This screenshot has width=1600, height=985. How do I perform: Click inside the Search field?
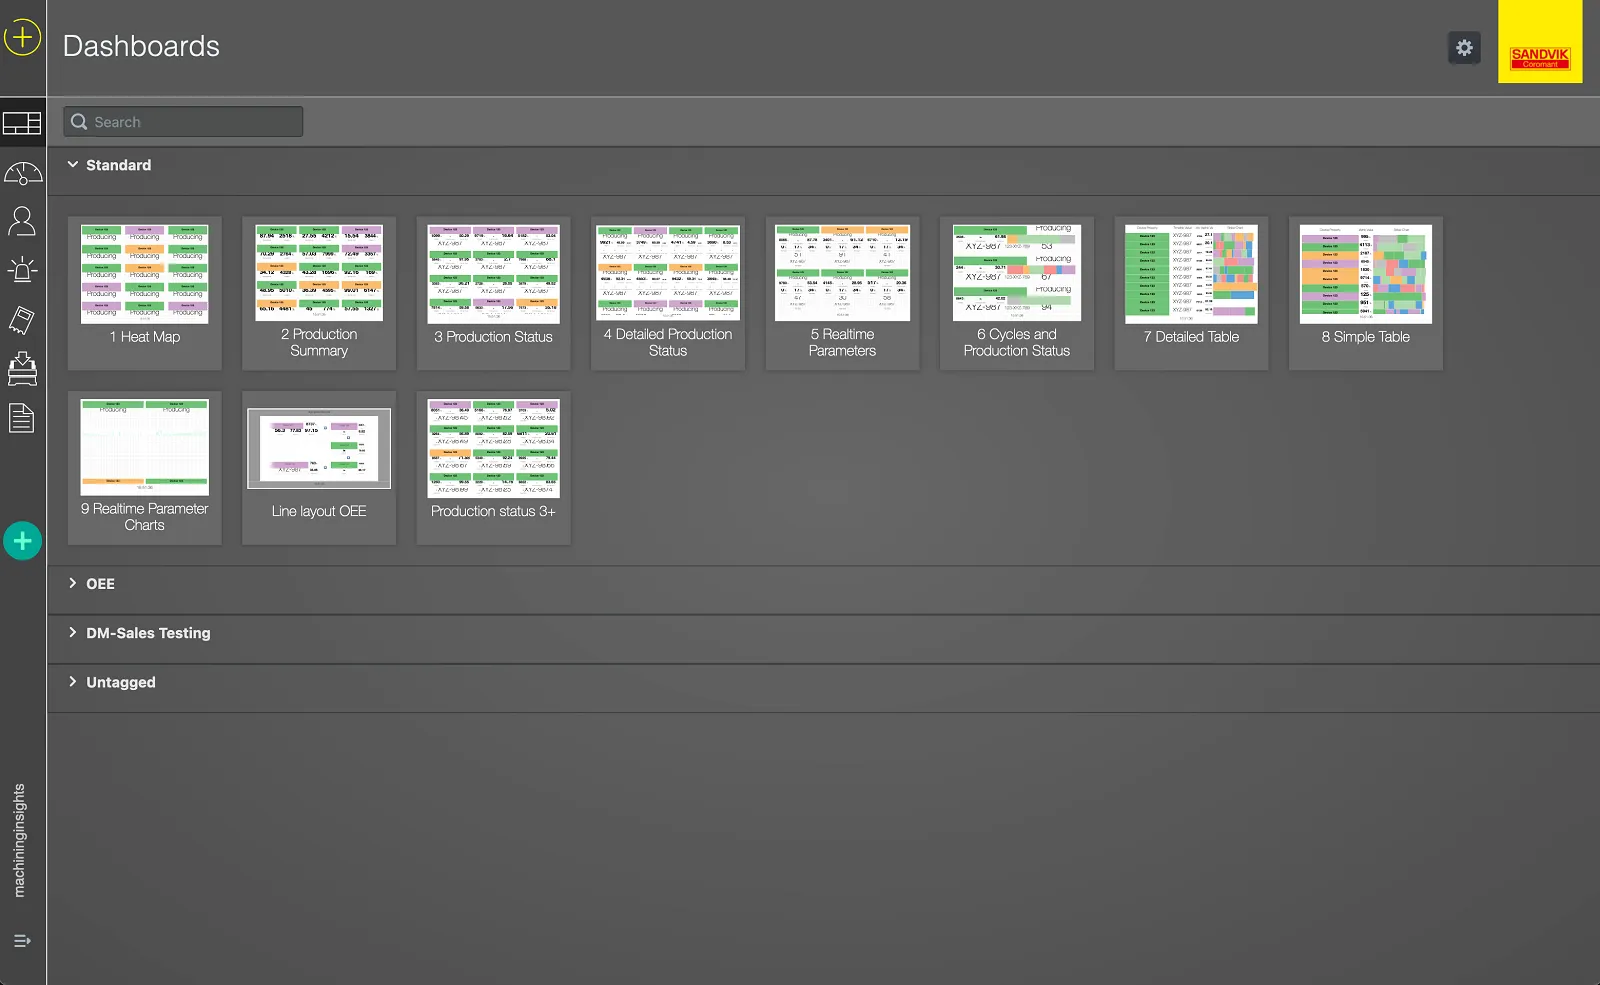pyautogui.click(x=183, y=121)
